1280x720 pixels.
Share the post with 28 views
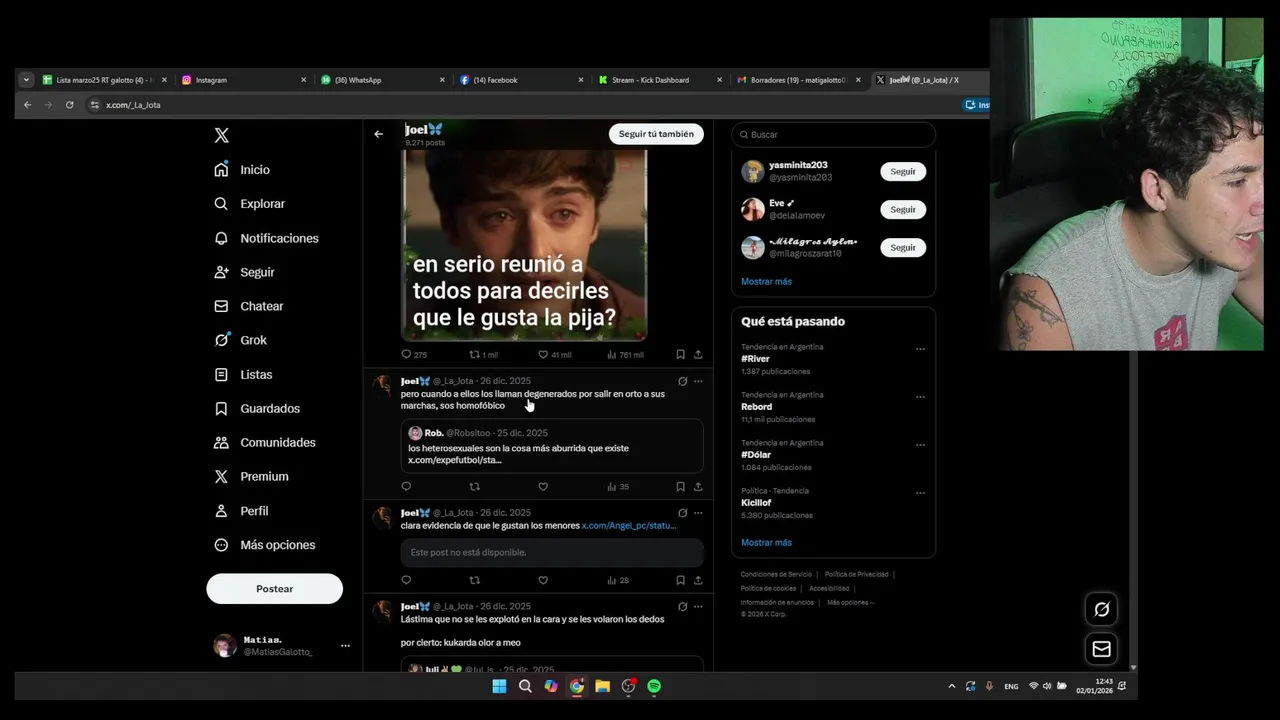[x=698, y=580]
